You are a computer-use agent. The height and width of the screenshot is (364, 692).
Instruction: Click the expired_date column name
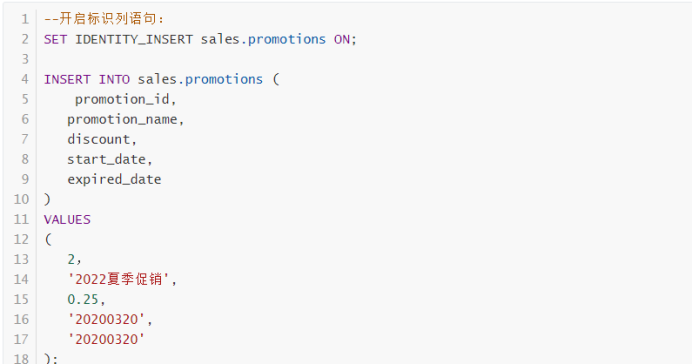[x=114, y=180]
